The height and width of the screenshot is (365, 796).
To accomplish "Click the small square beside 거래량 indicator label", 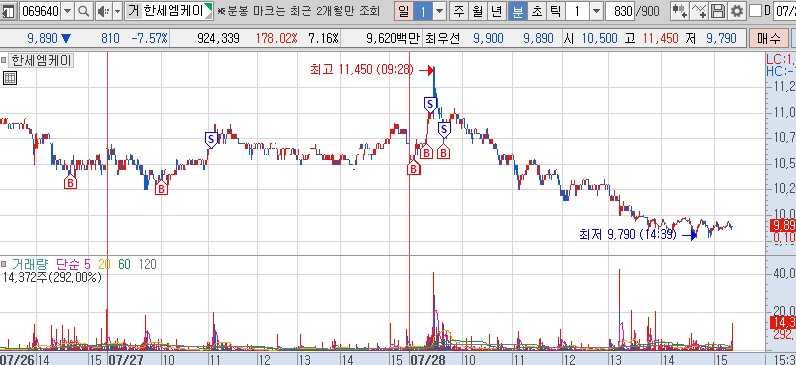I will tap(4, 264).
